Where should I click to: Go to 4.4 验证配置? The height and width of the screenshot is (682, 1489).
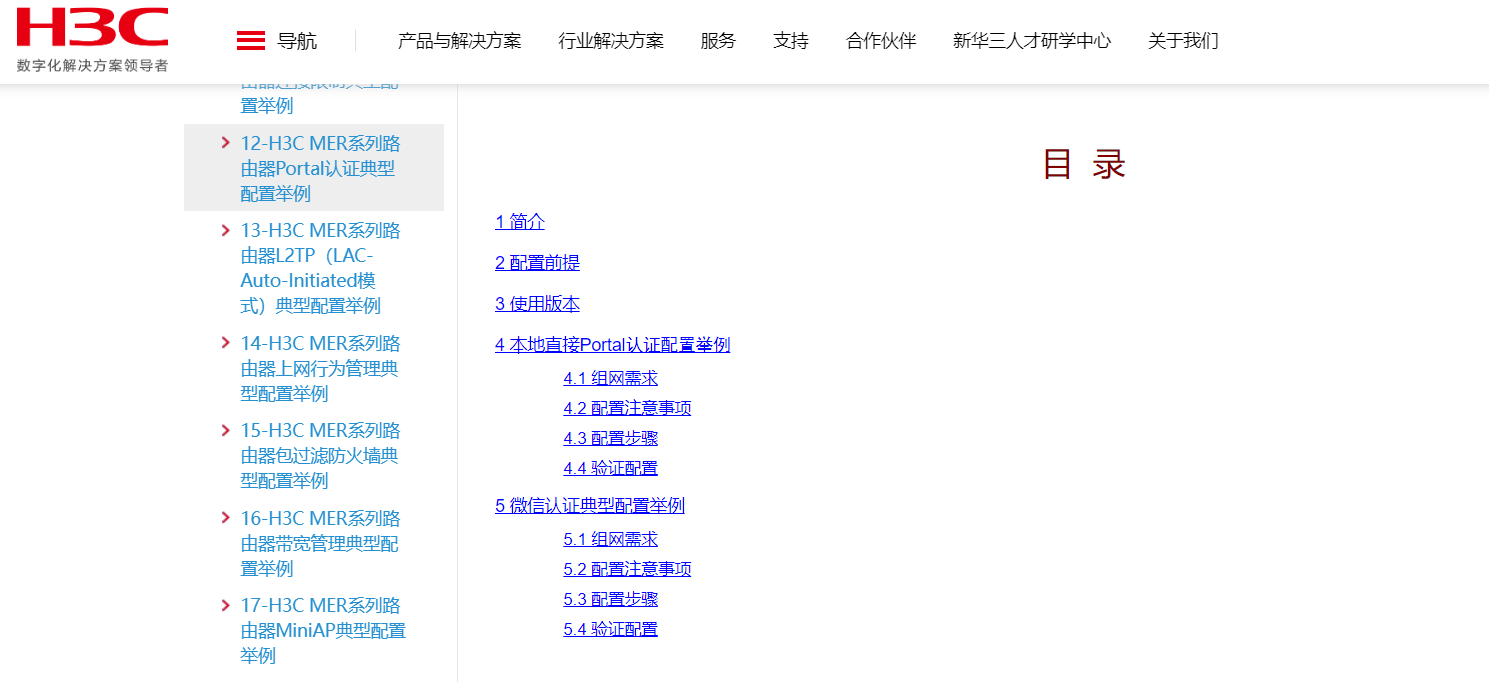(610, 468)
